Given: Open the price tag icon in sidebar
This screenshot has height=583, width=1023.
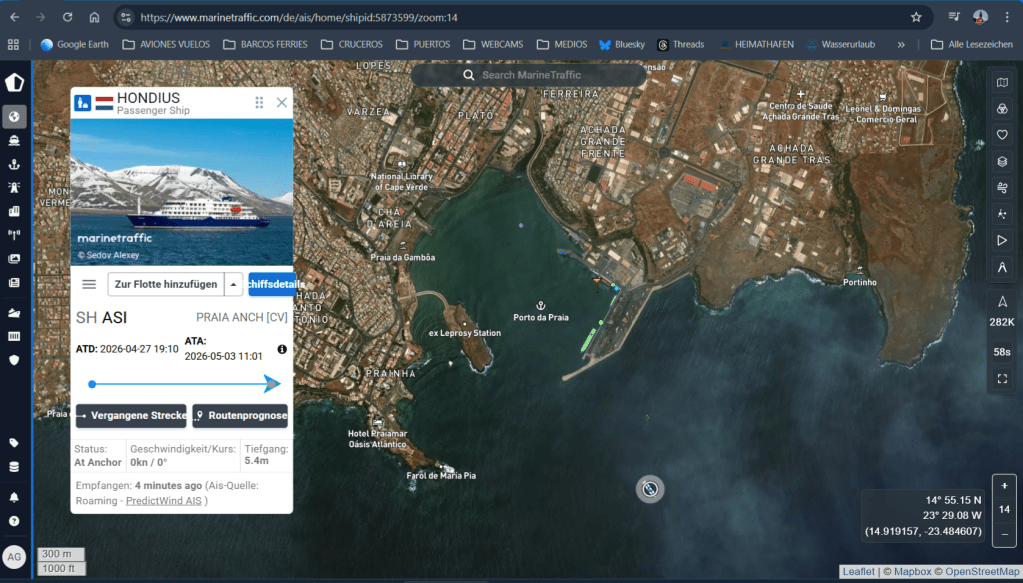Looking at the screenshot, I should click(14, 443).
